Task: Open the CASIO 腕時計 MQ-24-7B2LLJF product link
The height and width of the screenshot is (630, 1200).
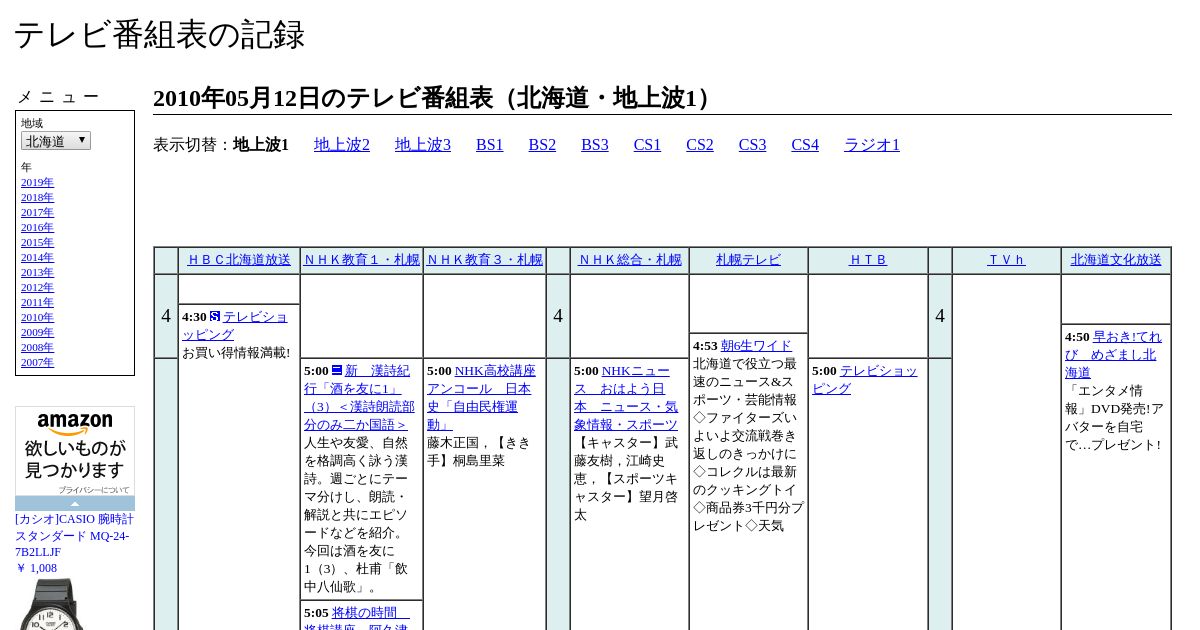Action: coord(74,536)
